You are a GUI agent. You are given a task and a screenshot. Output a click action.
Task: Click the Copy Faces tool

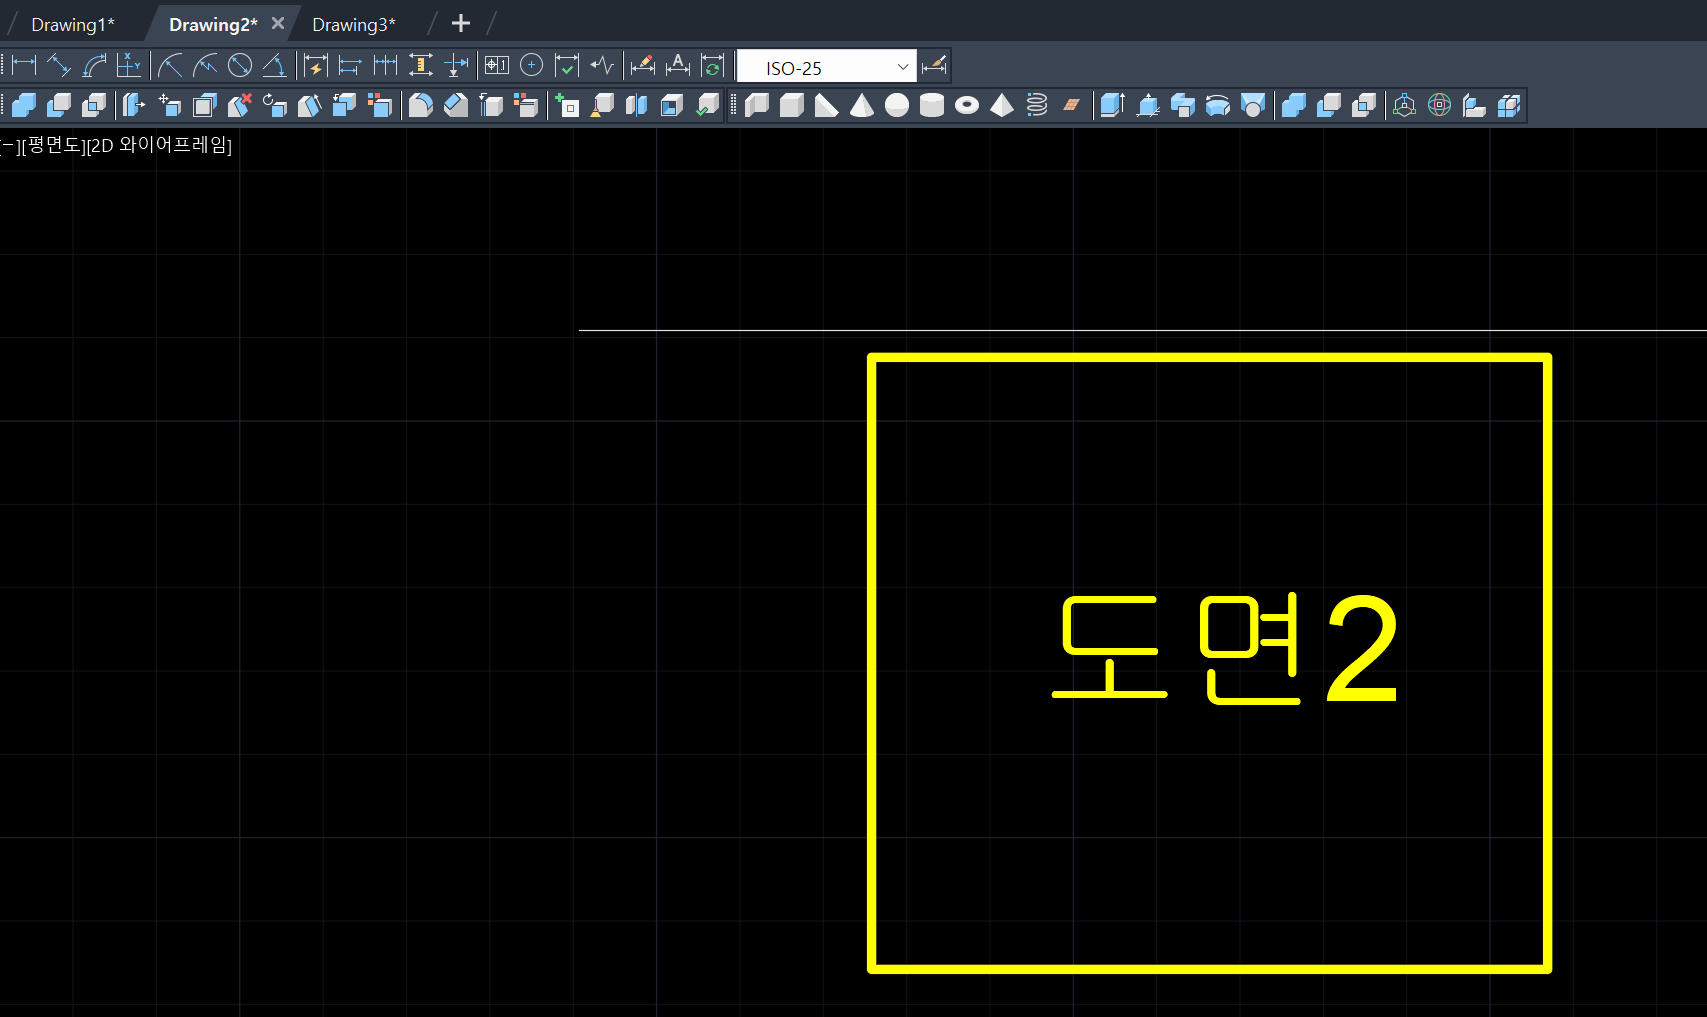[x=345, y=105]
